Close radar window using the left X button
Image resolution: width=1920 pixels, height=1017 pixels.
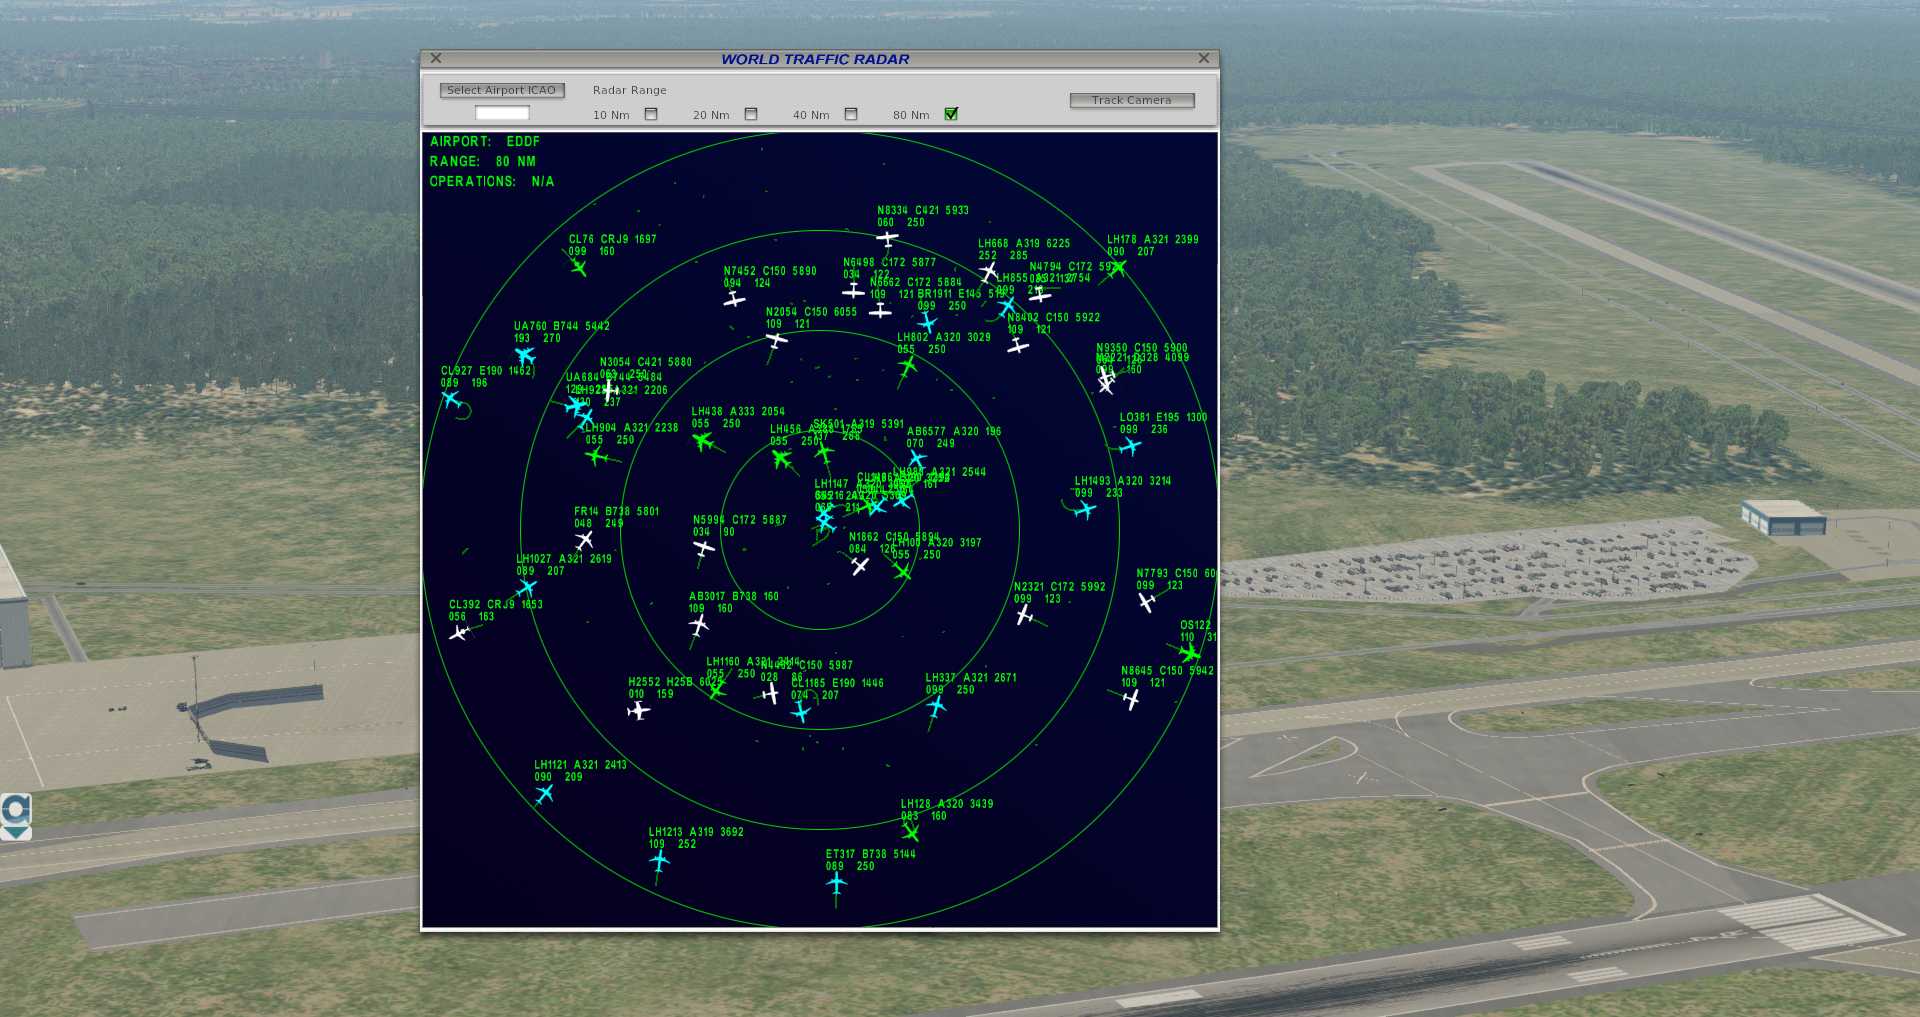coord(436,59)
